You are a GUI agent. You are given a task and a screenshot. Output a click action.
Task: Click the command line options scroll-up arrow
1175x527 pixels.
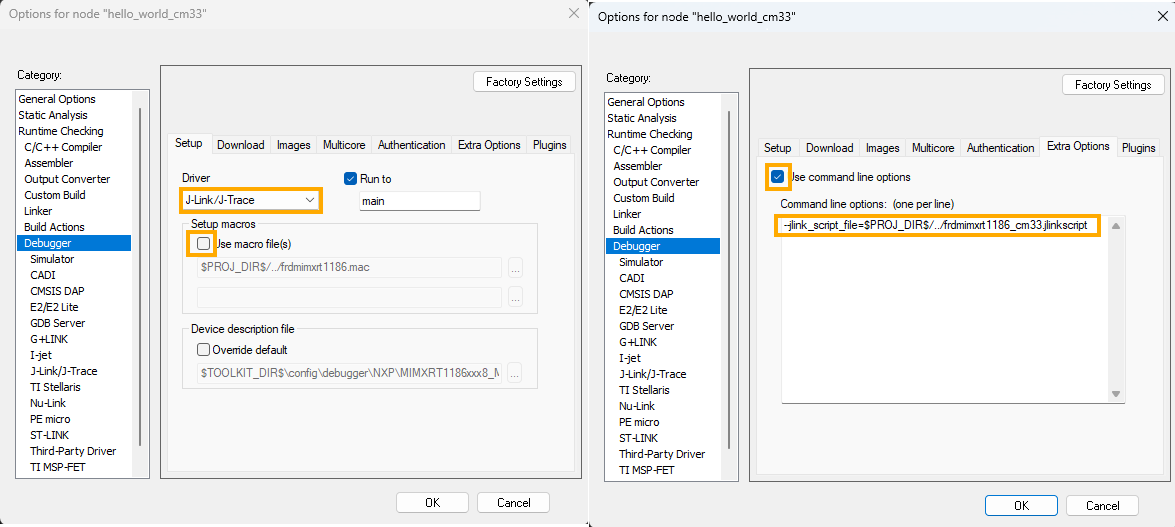click(x=1114, y=226)
